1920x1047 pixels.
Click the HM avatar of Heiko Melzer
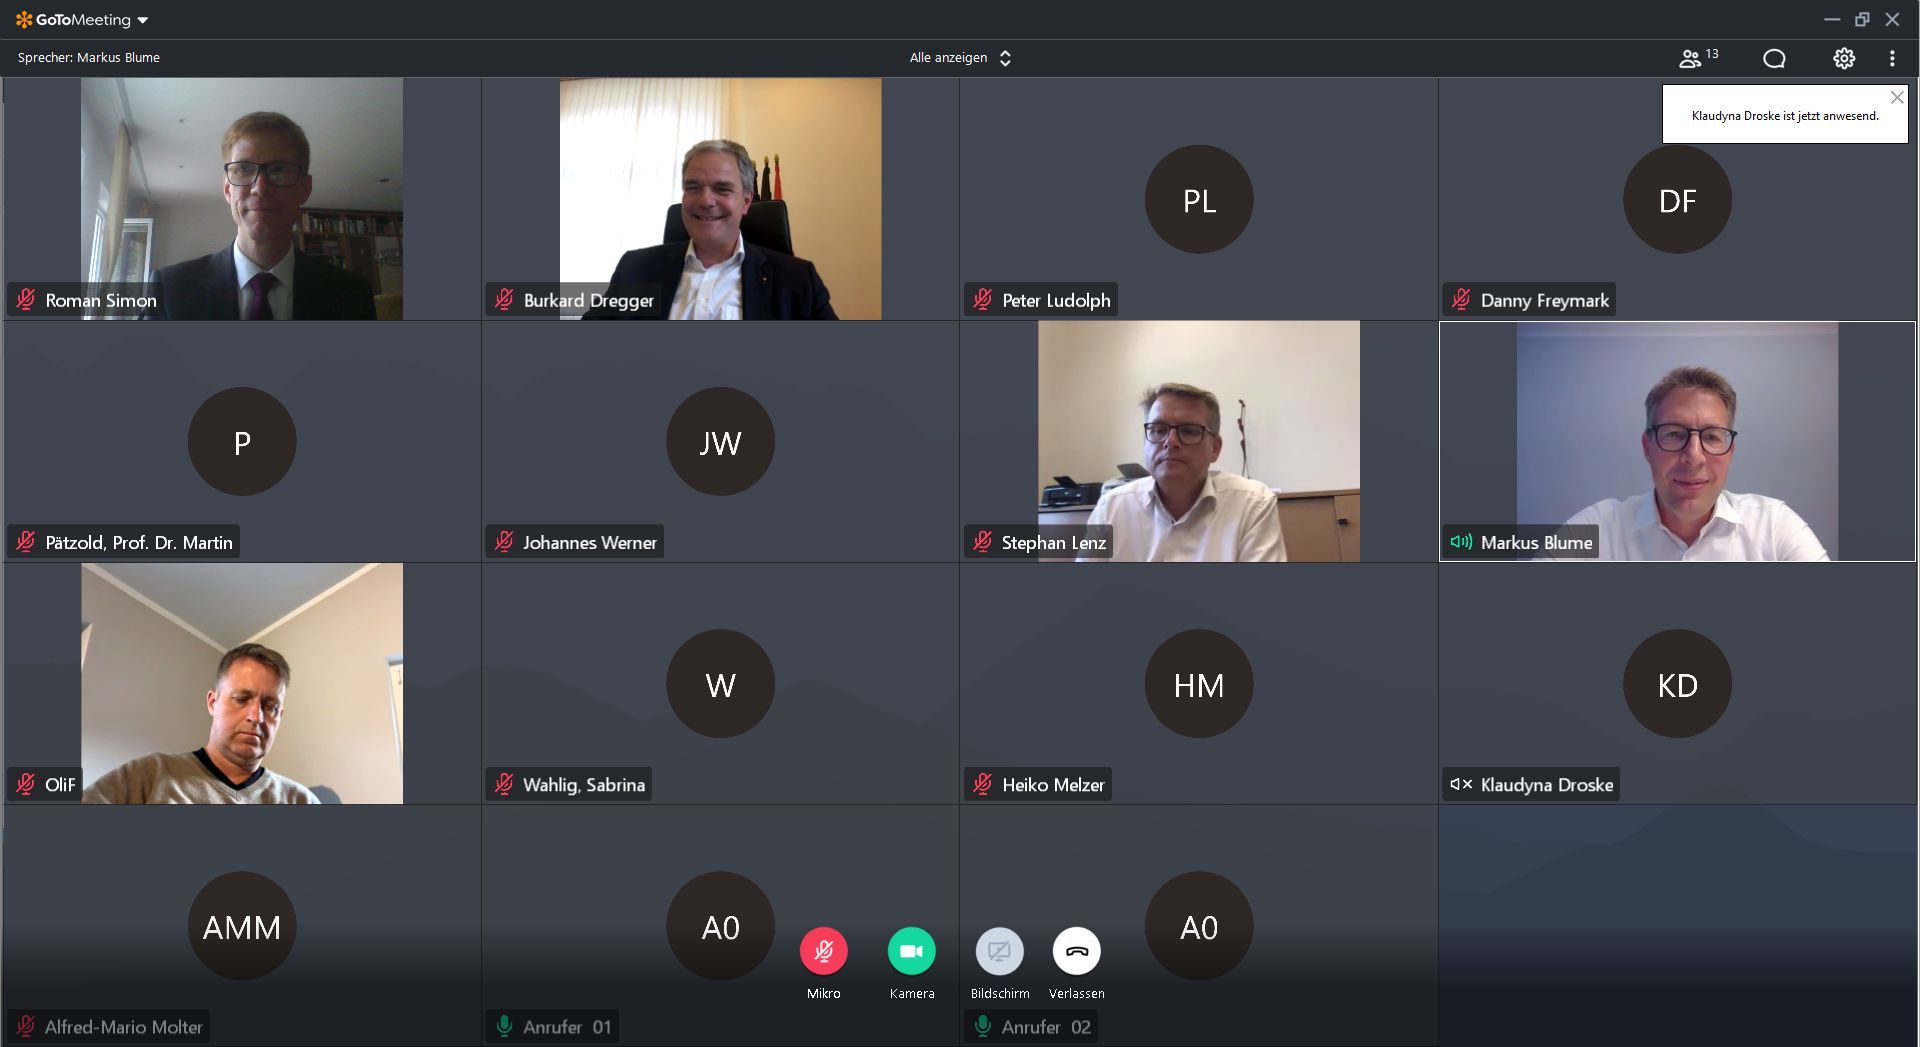coord(1199,683)
